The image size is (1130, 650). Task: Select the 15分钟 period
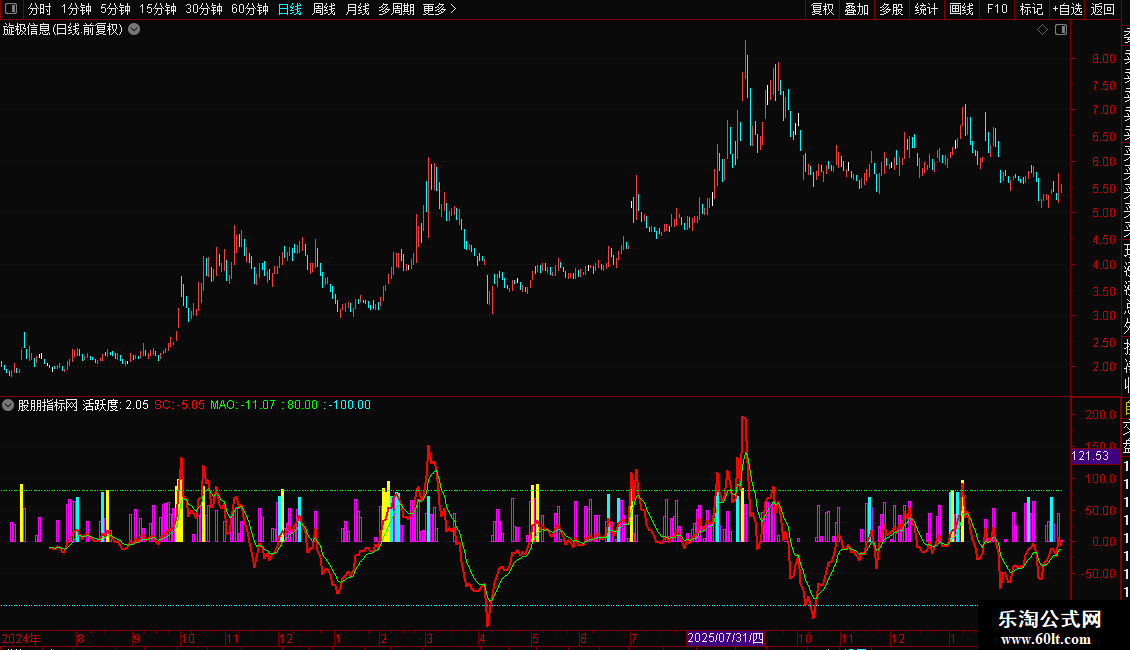(x=158, y=9)
